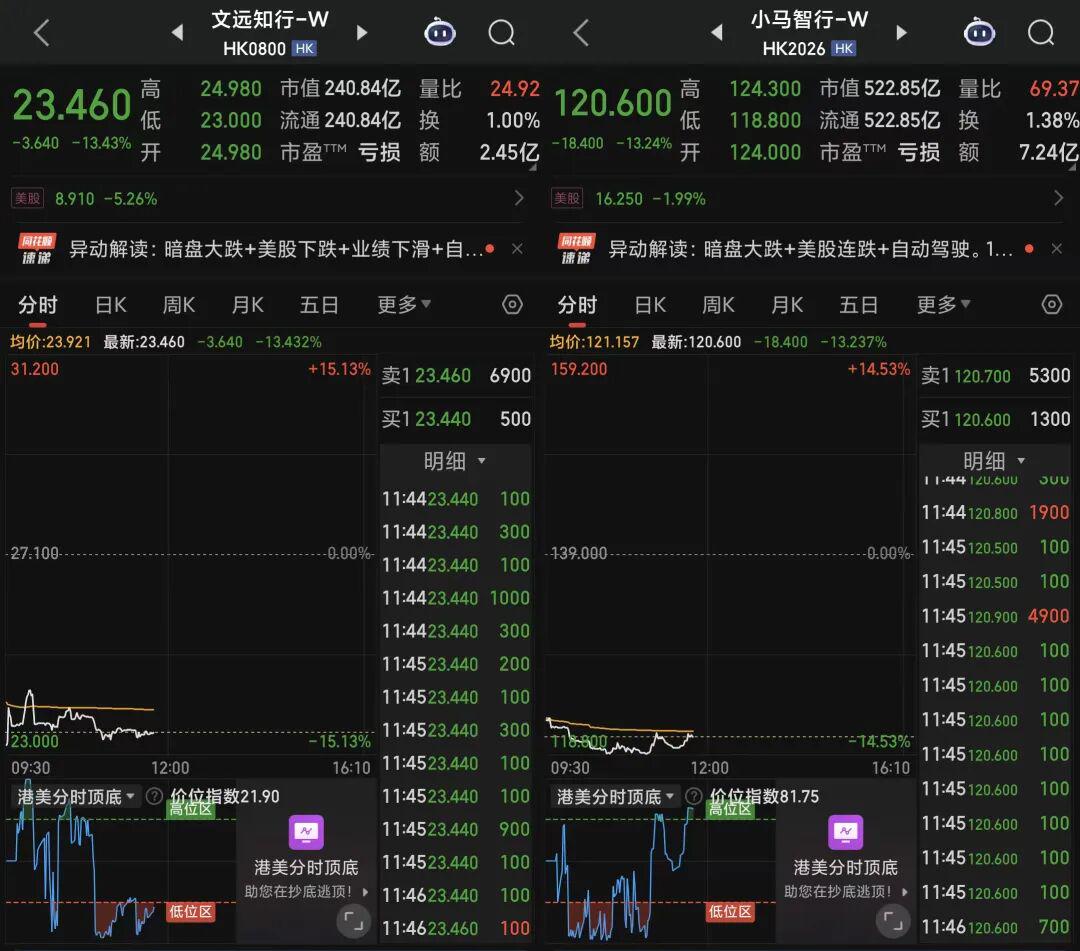Open left 港美分时顶底 indicator dropdown
Screen dimensions: 1080x951
pos(76,797)
